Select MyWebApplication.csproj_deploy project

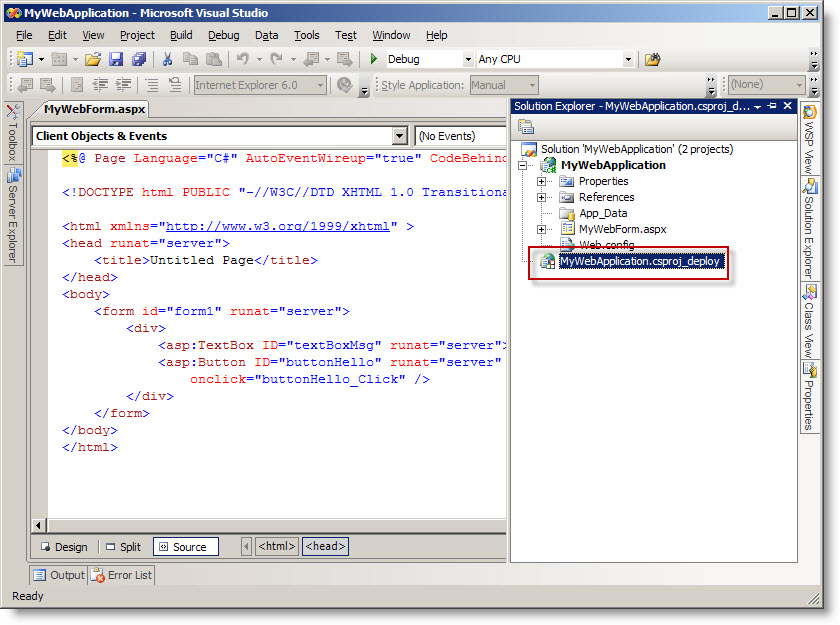click(x=640, y=261)
